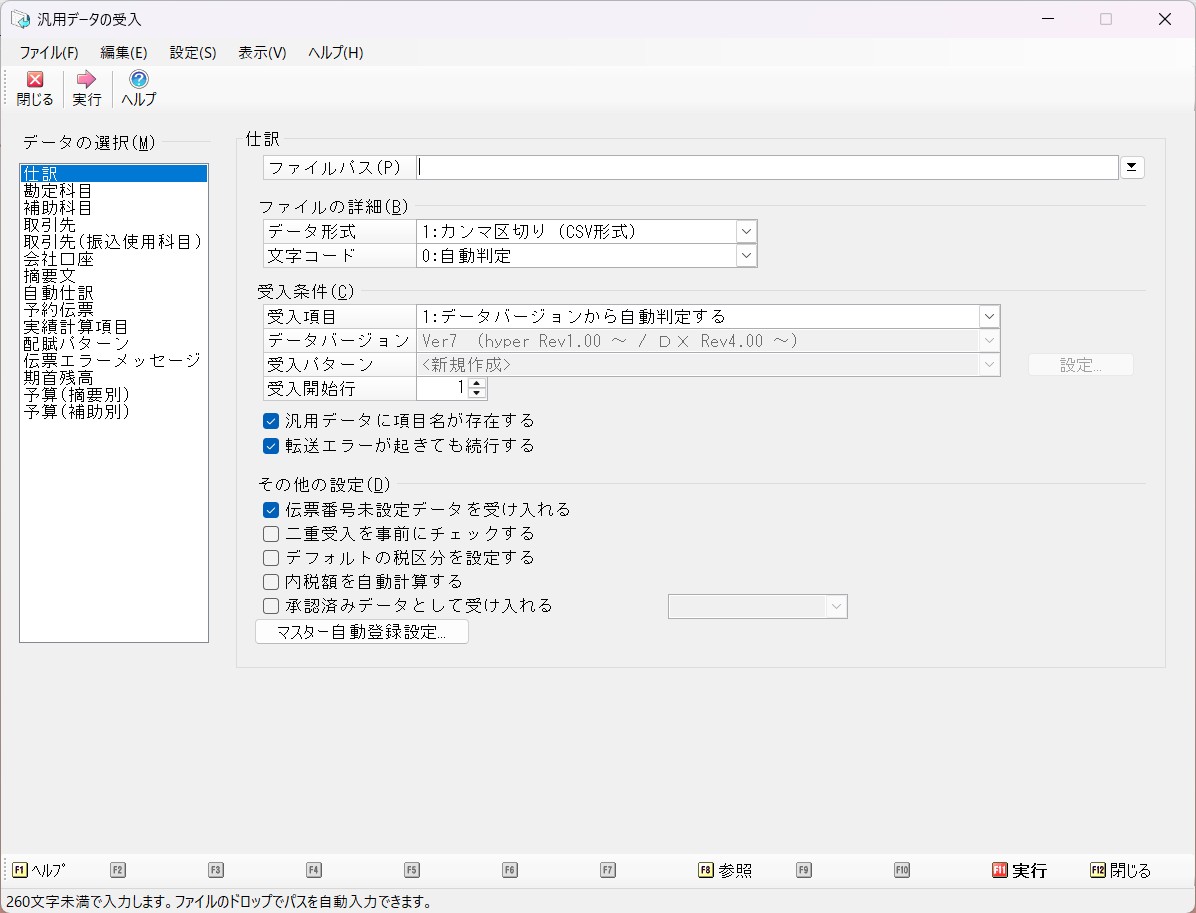This screenshot has height=913, width=1196.
Task: Open the ファイル(F) menu
Action: 48,53
